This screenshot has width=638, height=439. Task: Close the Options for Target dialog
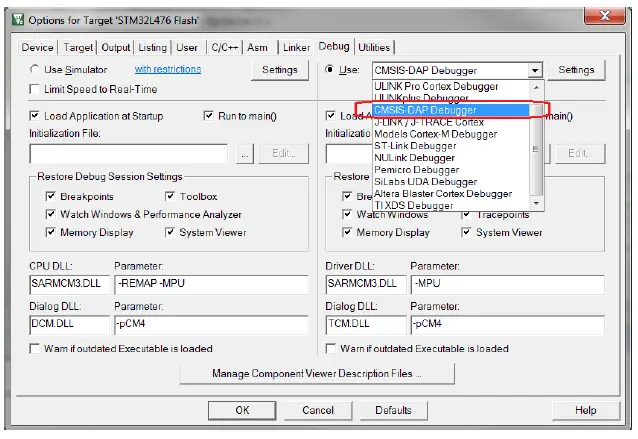click(x=605, y=16)
